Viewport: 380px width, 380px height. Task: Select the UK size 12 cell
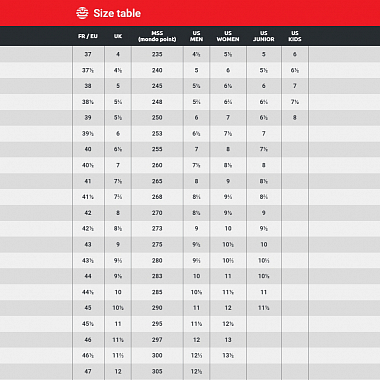(x=118, y=371)
